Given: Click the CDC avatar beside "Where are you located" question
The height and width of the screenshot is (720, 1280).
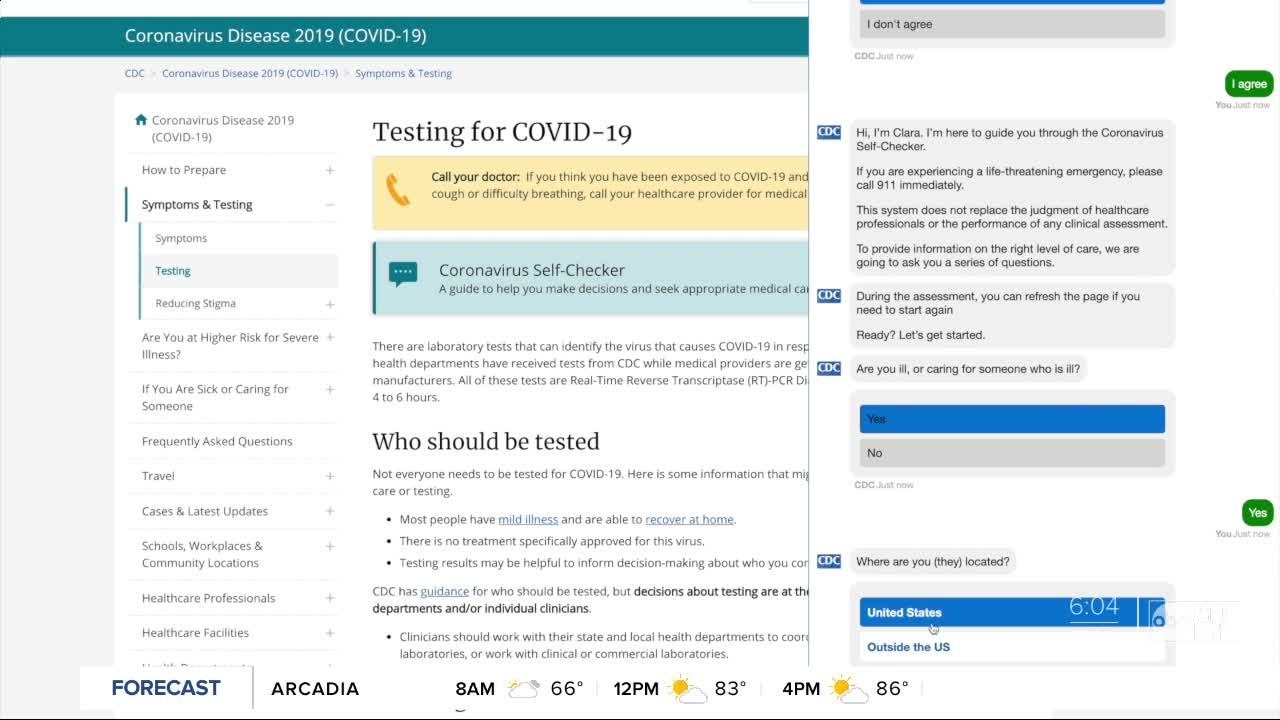Looking at the screenshot, I should tap(829, 561).
